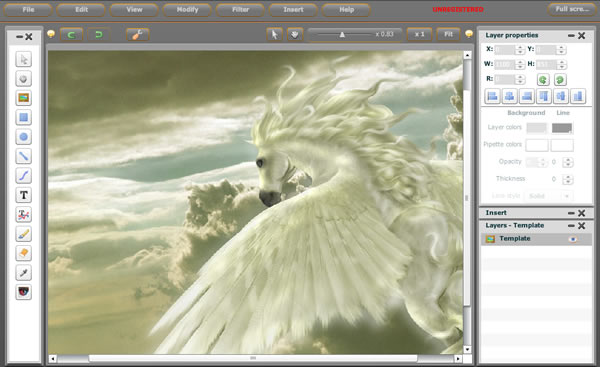Click the Layer colors line swatch

point(562,128)
